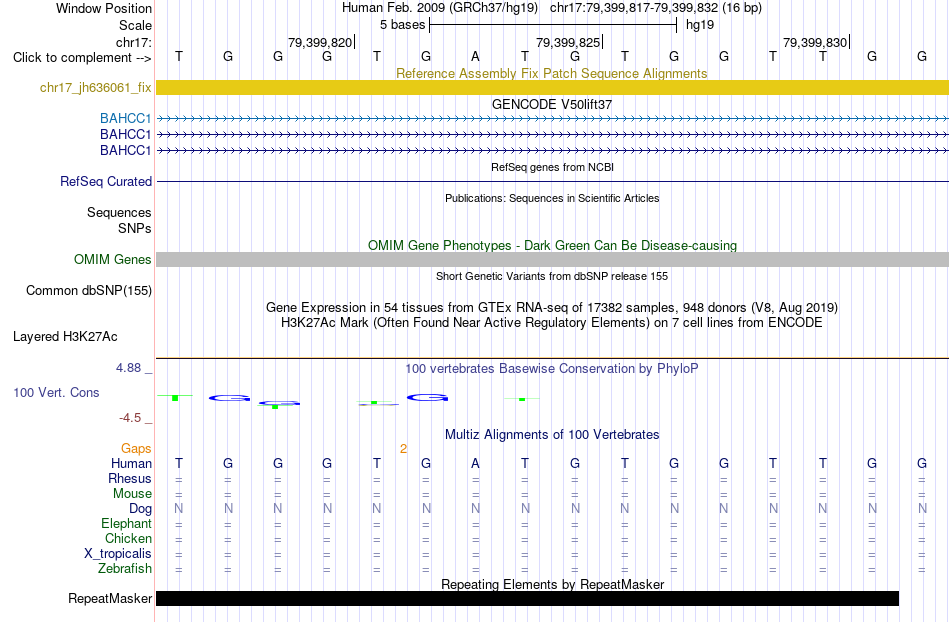Click the large blue G conservation logo letter
The image size is (950, 622).
coord(427,398)
